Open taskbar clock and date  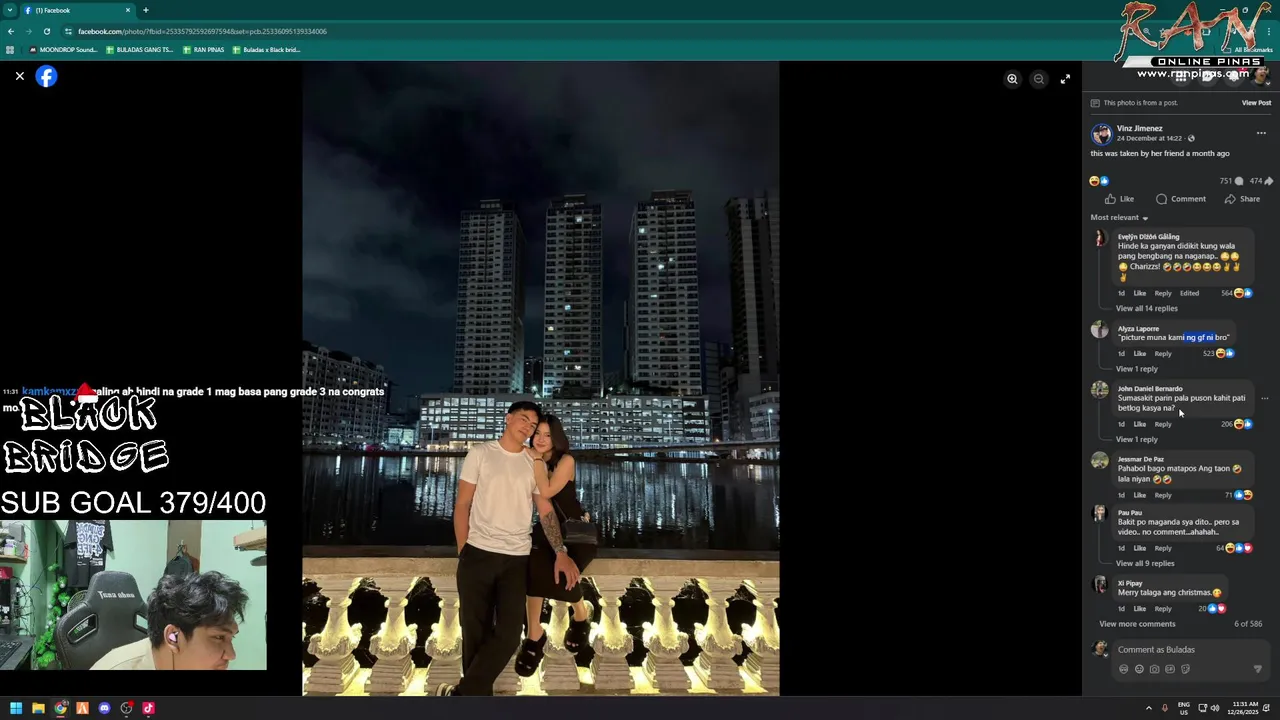click(1245, 708)
